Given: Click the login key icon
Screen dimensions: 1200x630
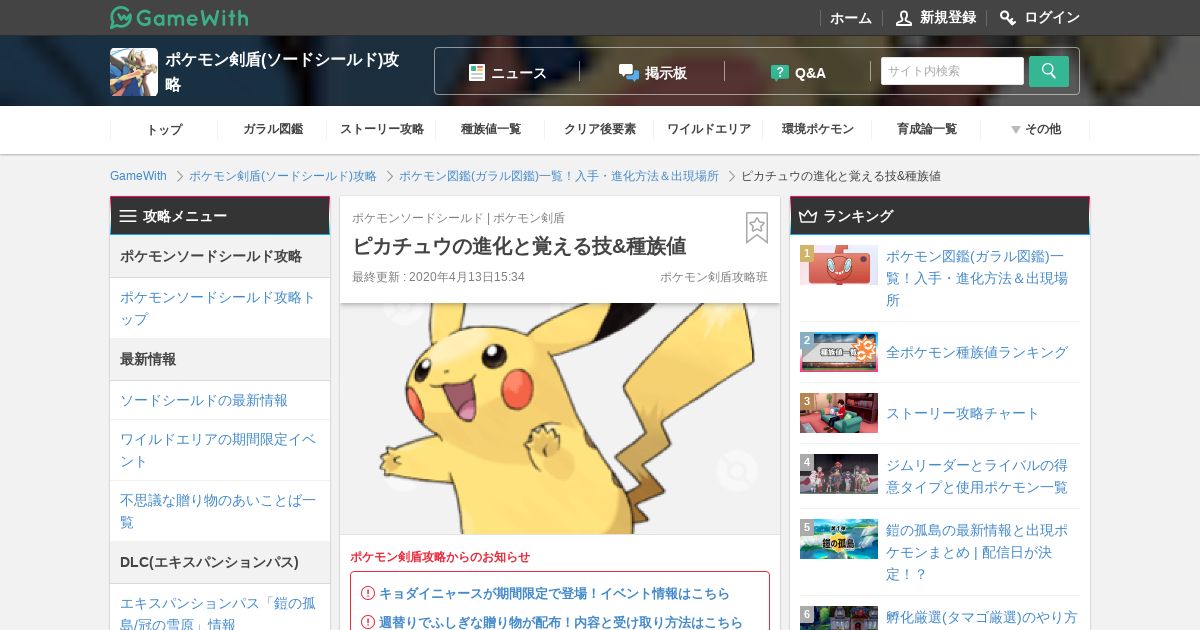Looking at the screenshot, I should [x=1008, y=18].
